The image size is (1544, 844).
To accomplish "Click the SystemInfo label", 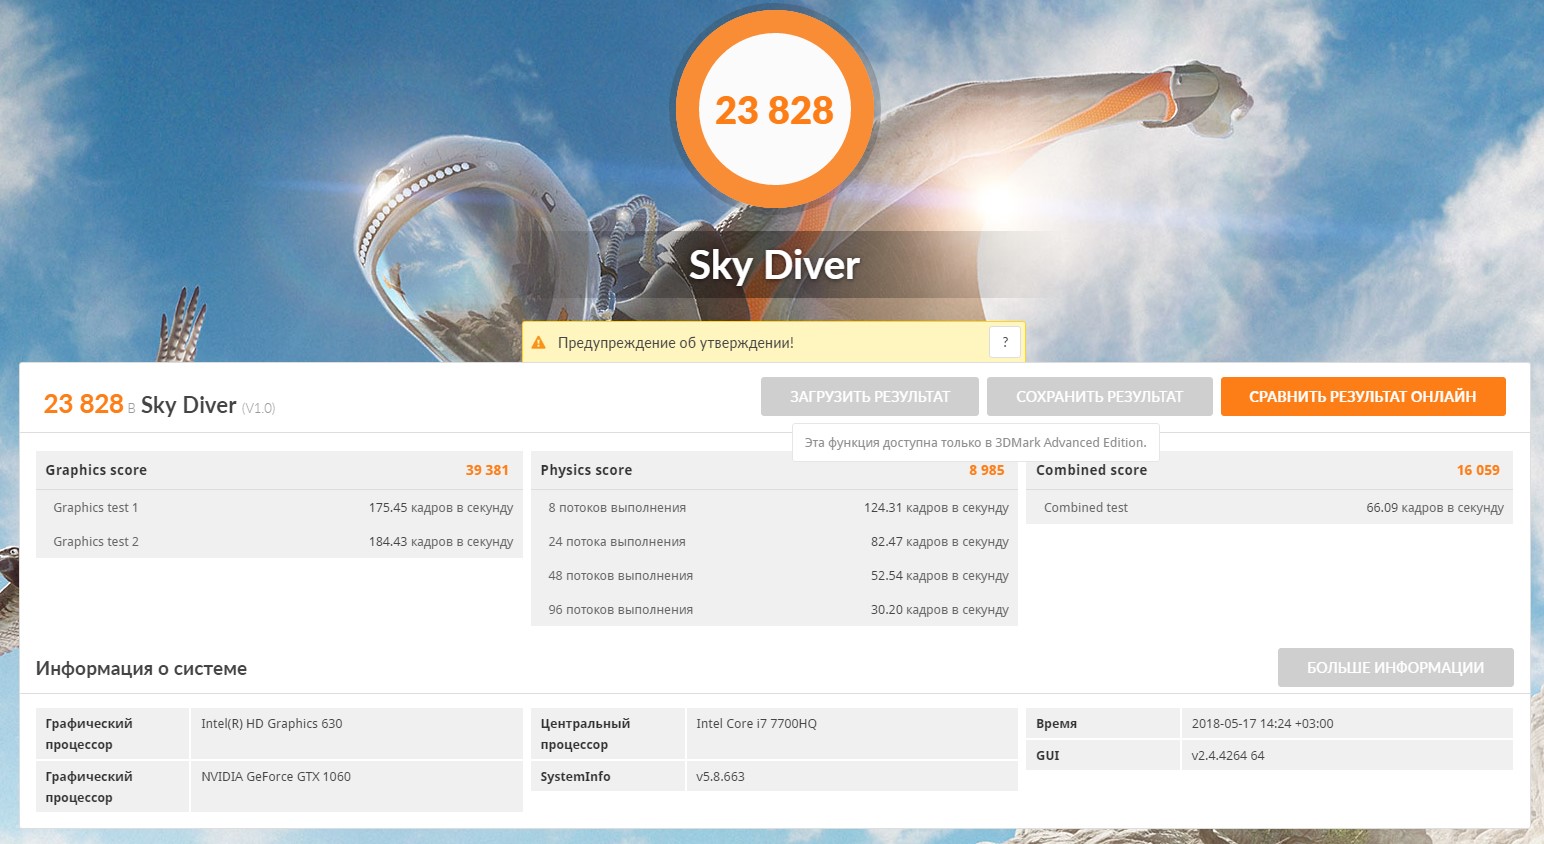I will pos(575,777).
